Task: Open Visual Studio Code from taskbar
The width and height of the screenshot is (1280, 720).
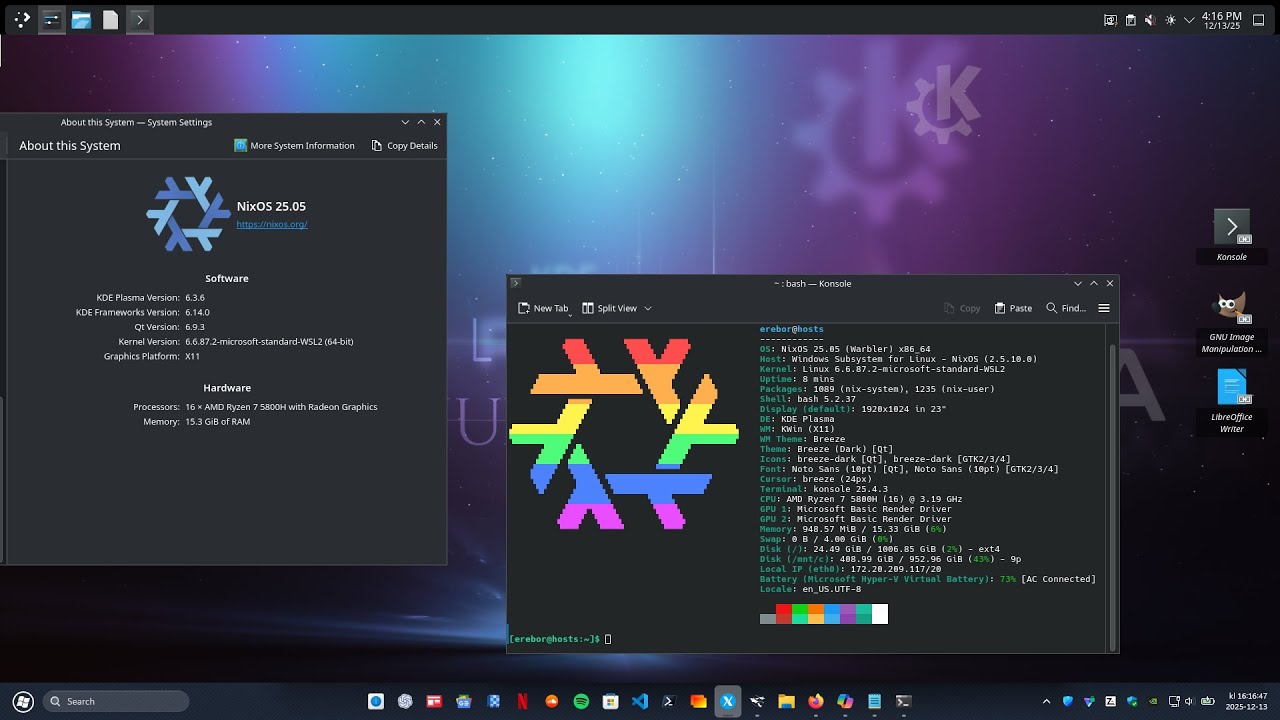Action: pyautogui.click(x=640, y=702)
